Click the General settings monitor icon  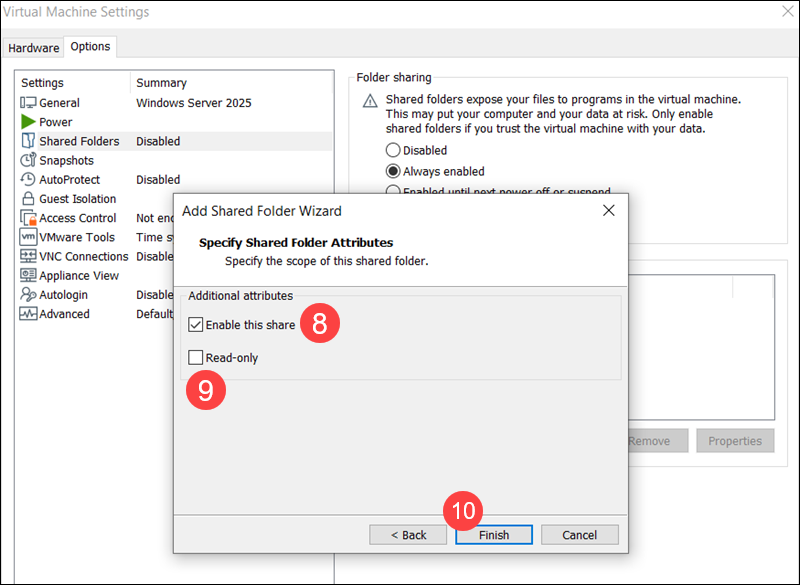pos(28,103)
